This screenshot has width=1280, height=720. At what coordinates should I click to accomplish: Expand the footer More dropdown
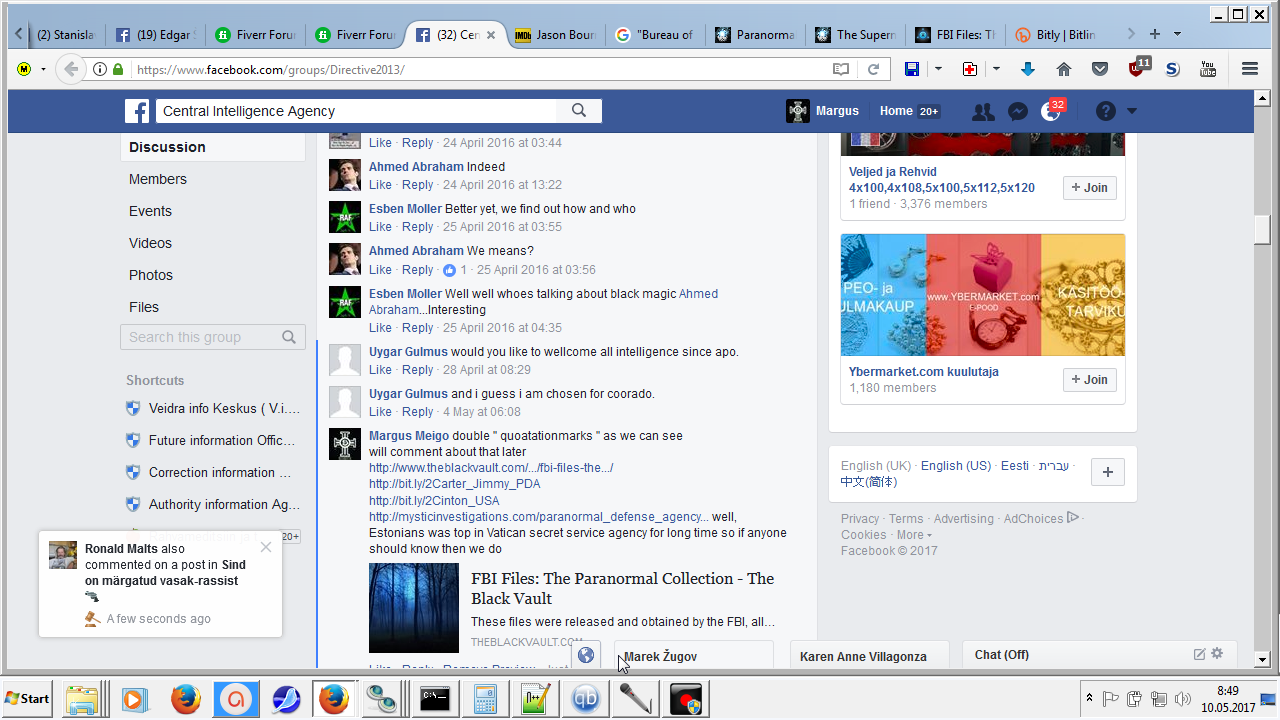click(914, 535)
